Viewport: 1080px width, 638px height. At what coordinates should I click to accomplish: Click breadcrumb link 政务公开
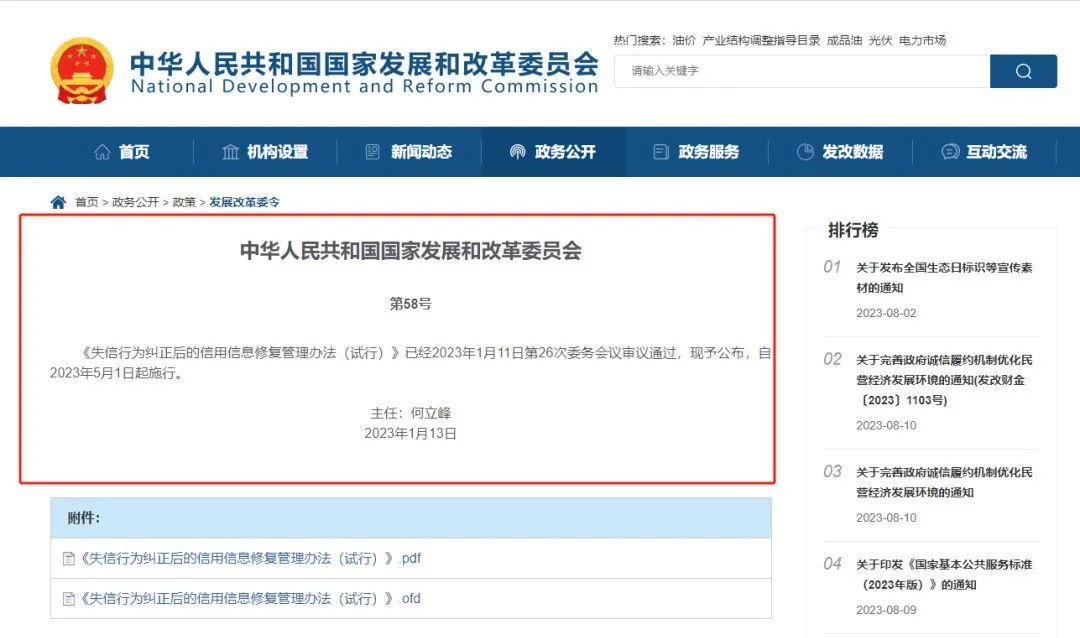tap(136, 202)
